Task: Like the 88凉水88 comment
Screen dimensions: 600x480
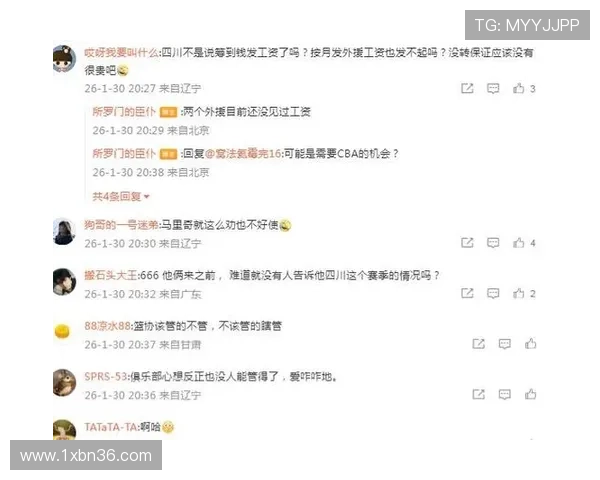Action: pos(530,344)
